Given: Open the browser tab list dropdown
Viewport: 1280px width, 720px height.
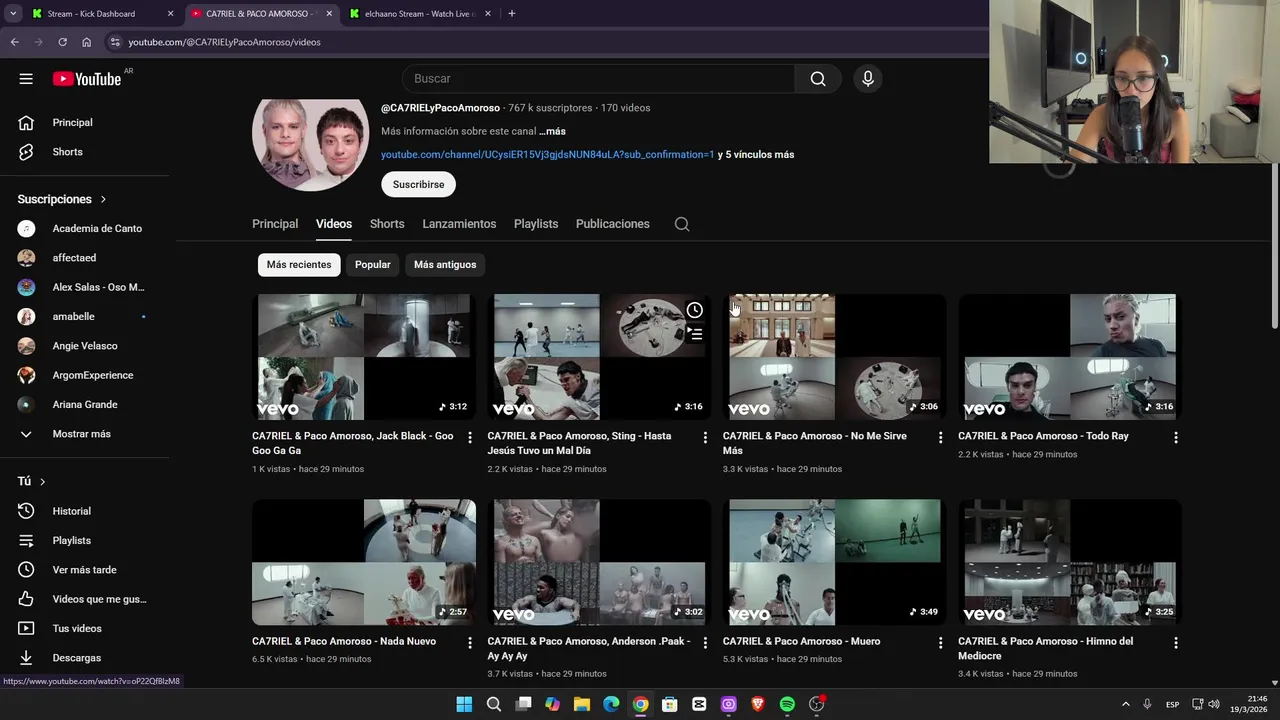Looking at the screenshot, I should coord(13,14).
